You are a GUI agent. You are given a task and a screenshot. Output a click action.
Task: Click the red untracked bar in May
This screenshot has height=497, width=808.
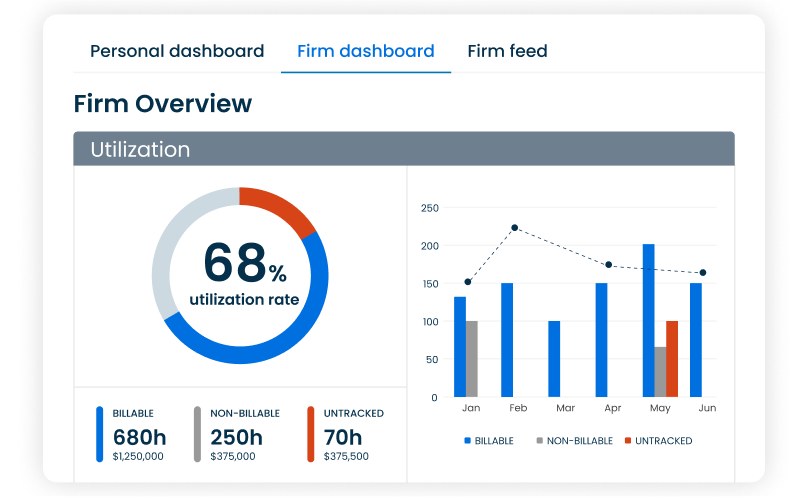[x=672, y=358]
